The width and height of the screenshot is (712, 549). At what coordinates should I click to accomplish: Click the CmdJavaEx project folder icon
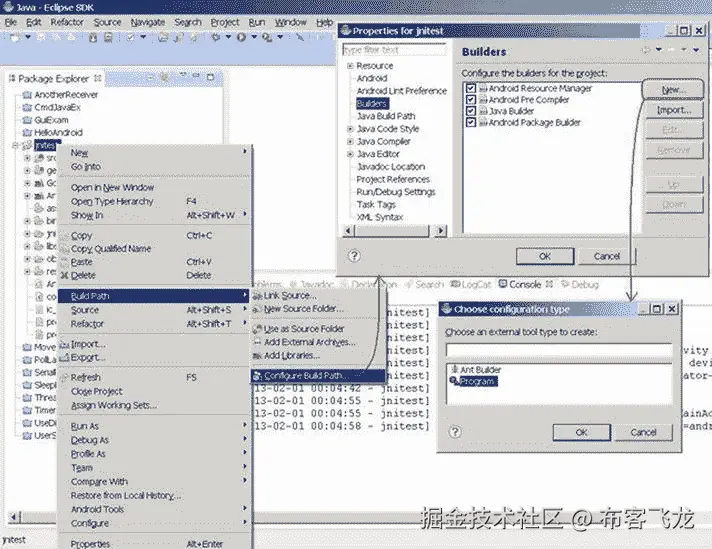tap(27, 108)
